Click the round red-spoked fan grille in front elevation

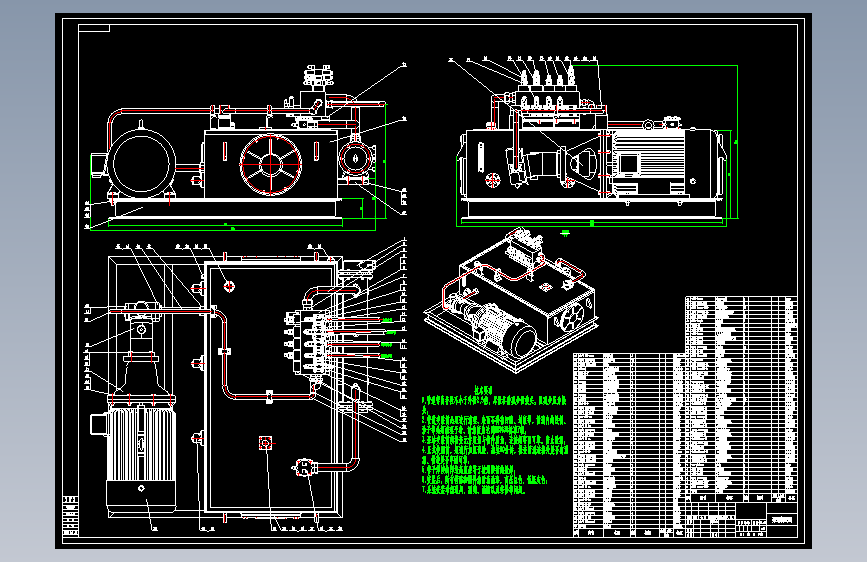coord(271,164)
